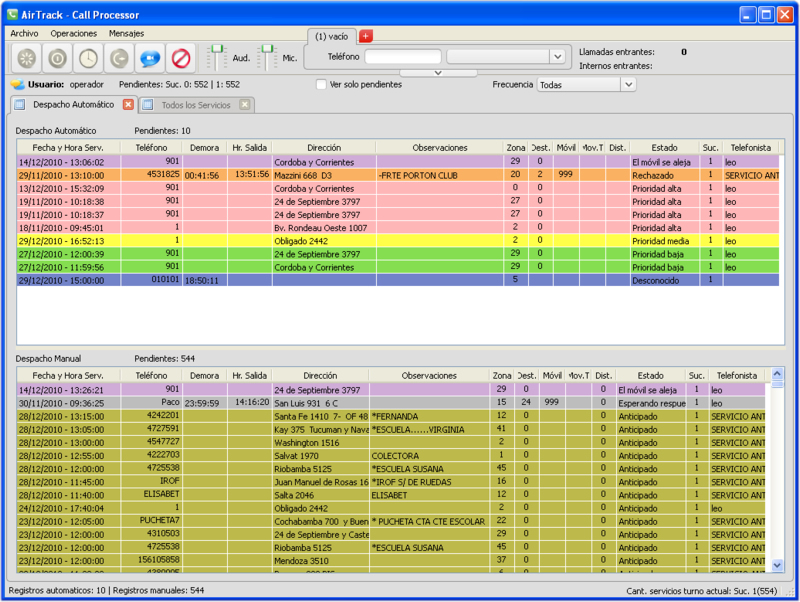Sort automatic list by Fecha y Hora Serv.
This screenshot has width=800, height=602.
[68, 148]
